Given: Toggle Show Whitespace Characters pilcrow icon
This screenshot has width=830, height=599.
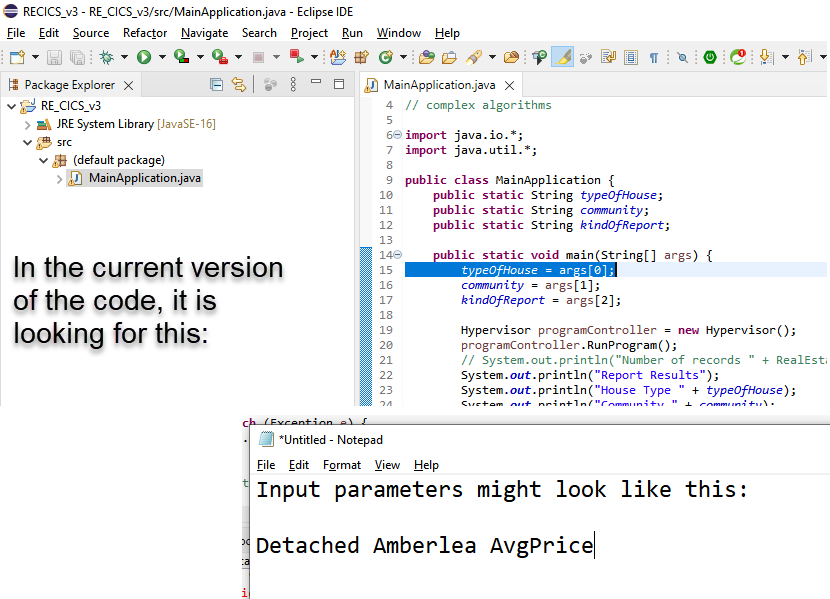Looking at the screenshot, I should [x=654, y=58].
